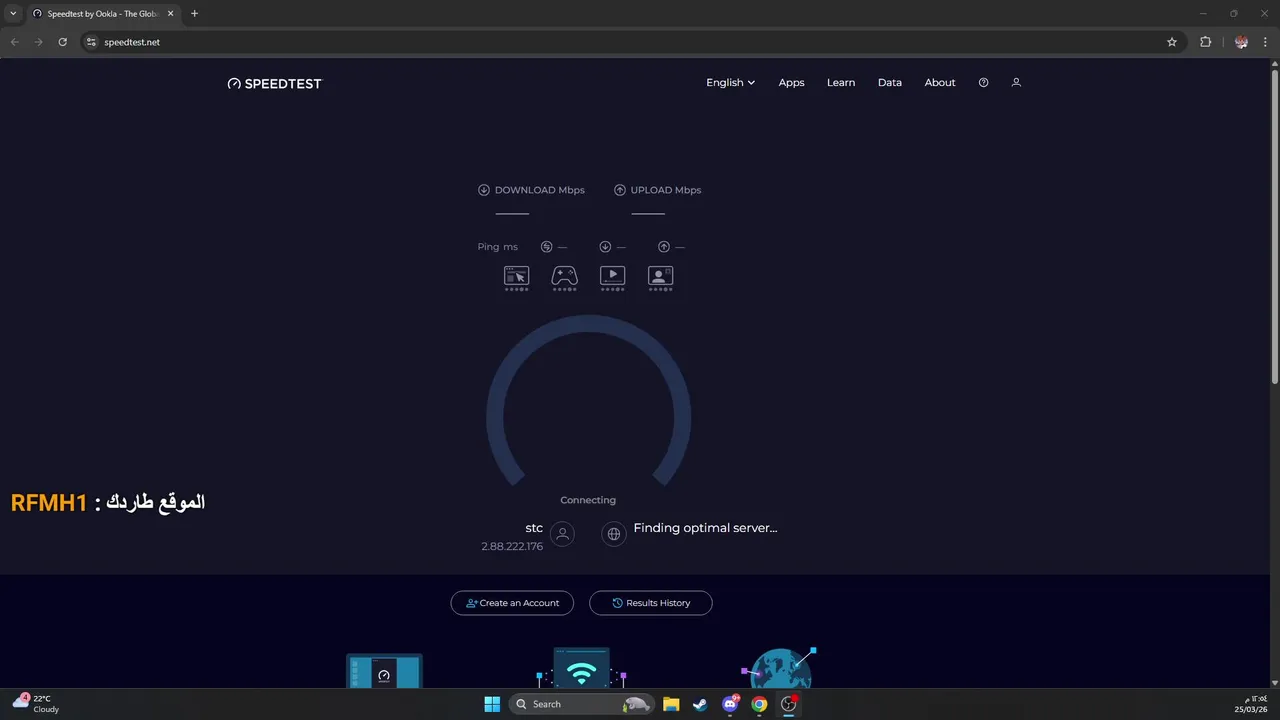Select the Speedtest by Ookla tab

click(x=105, y=14)
